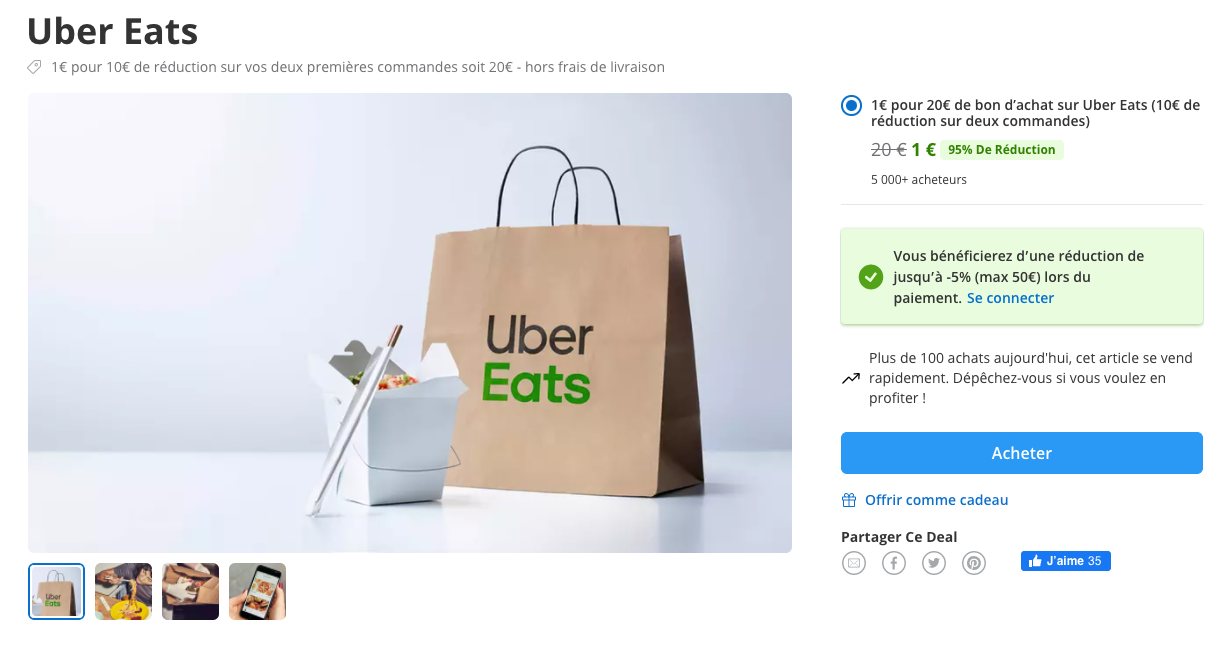1218x660 pixels.
Task: Select the 1€ pour 20€ option radio button
Action: click(x=851, y=106)
